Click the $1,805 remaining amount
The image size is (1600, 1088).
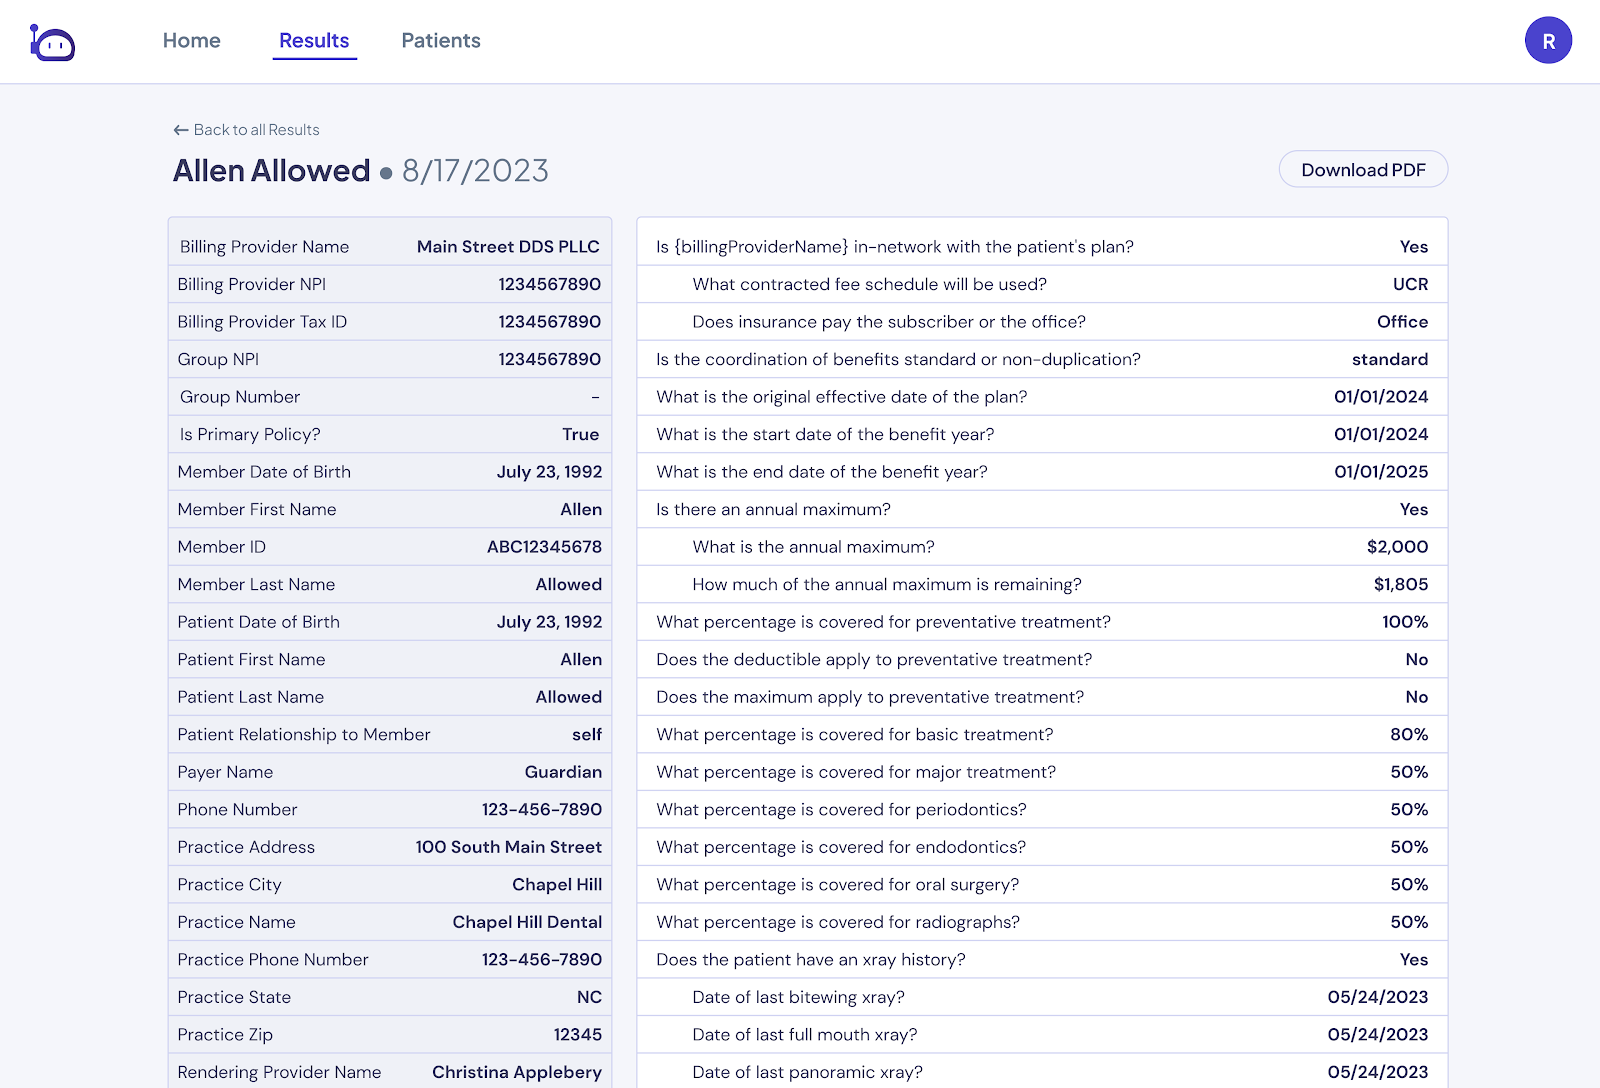(1401, 584)
